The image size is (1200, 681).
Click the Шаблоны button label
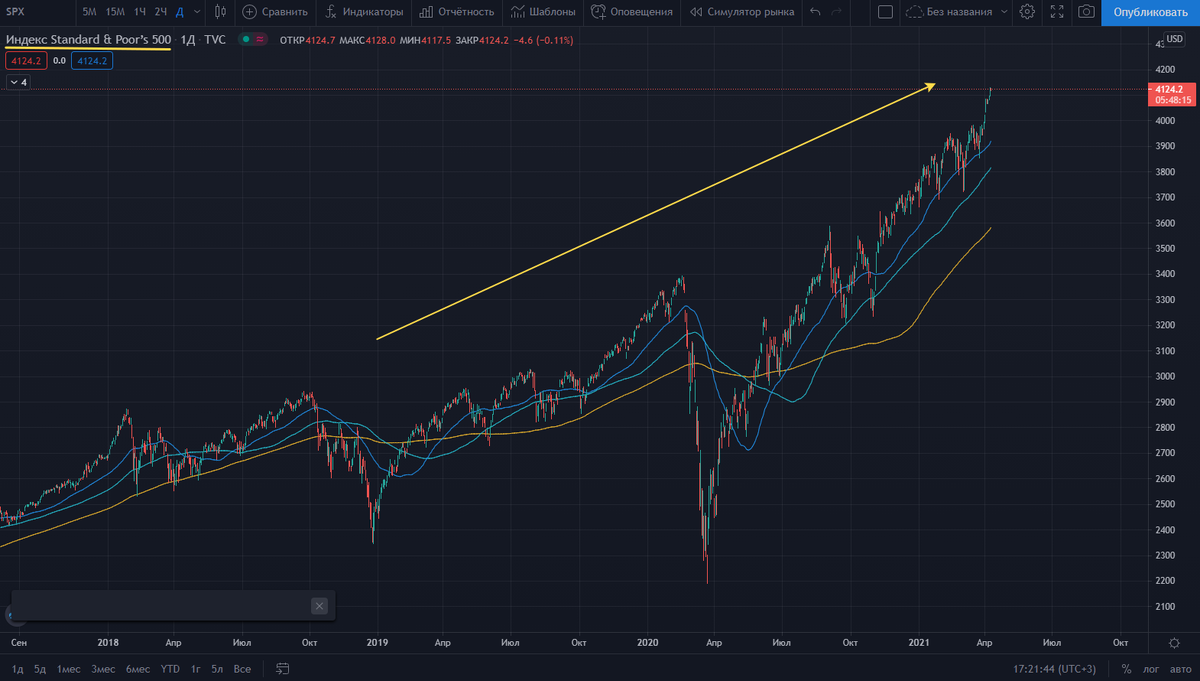(553, 12)
